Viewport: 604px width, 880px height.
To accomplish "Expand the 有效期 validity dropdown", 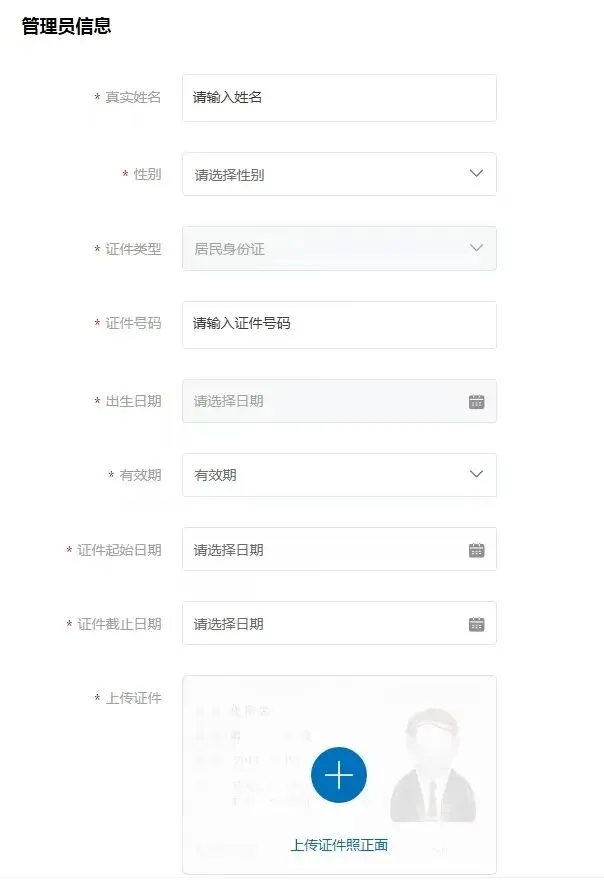I will click(x=339, y=475).
